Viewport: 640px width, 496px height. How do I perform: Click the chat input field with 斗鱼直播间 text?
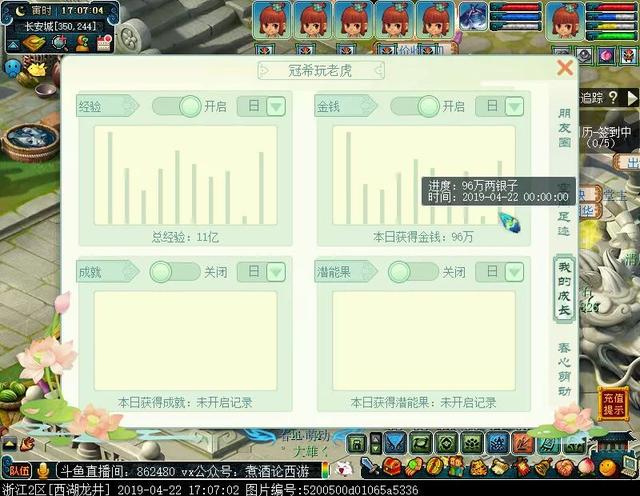tap(189, 472)
